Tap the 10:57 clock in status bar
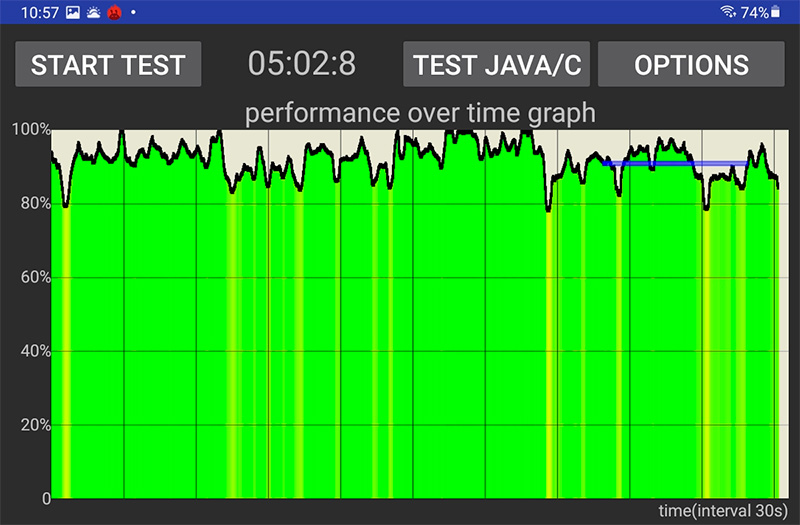 39,12
